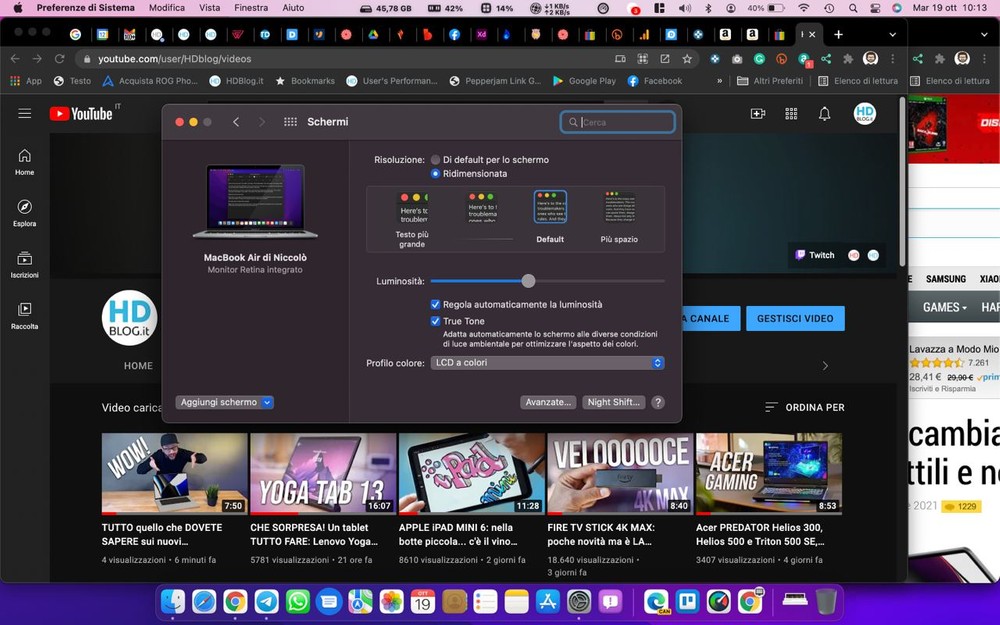Select the 'Ridimensionata' resolution radio button

tap(436, 173)
